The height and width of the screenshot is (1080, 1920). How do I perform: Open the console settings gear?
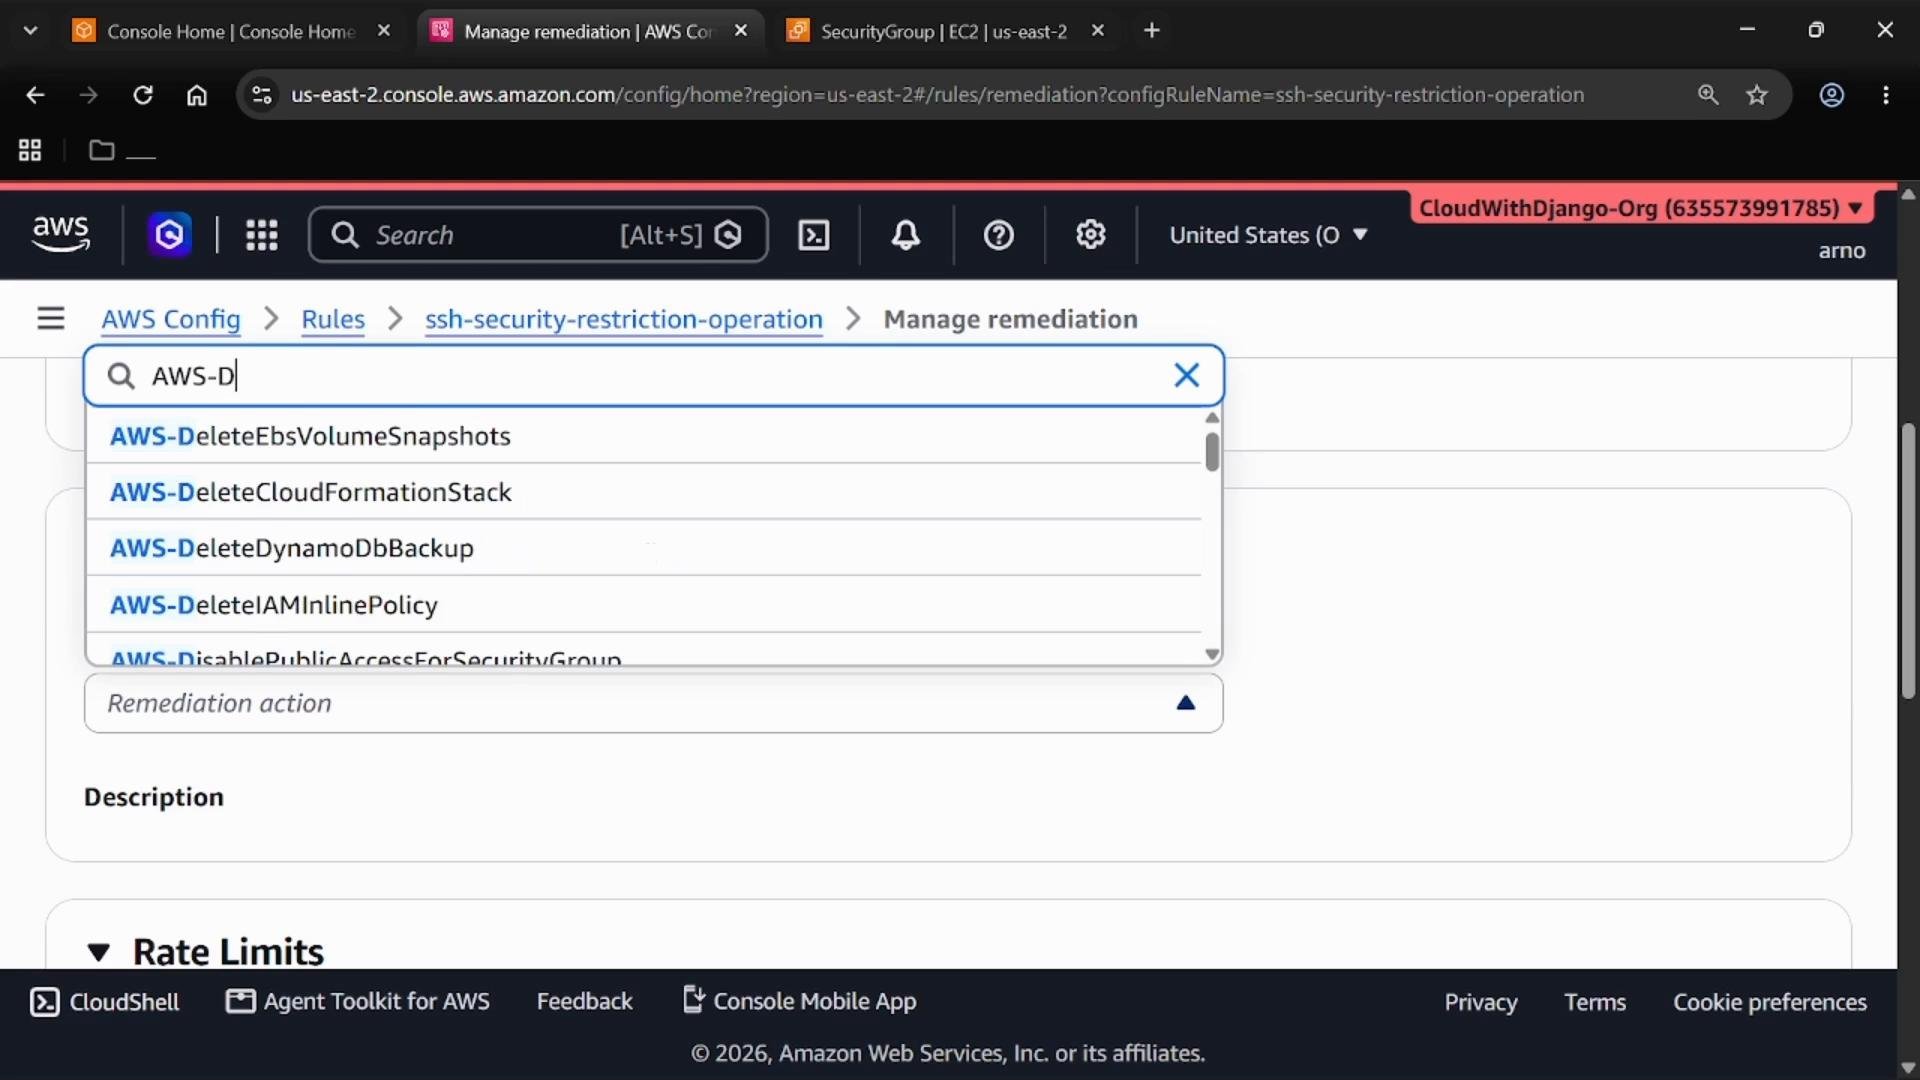(1091, 235)
